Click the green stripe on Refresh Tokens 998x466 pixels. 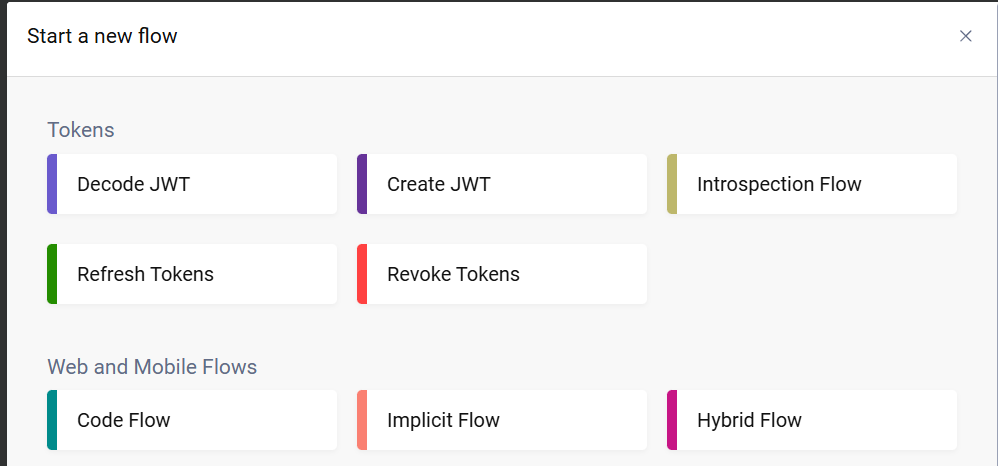point(52,274)
